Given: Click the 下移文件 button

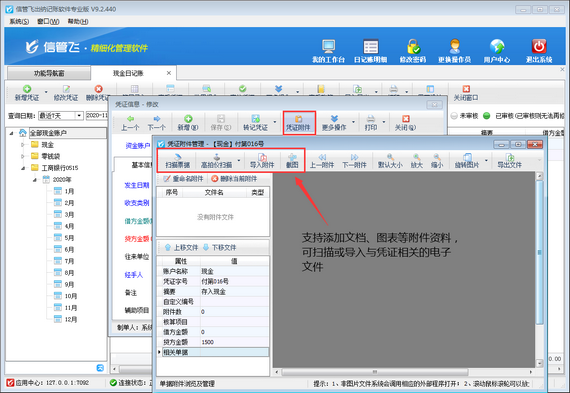Looking at the screenshot, I should point(219,248).
